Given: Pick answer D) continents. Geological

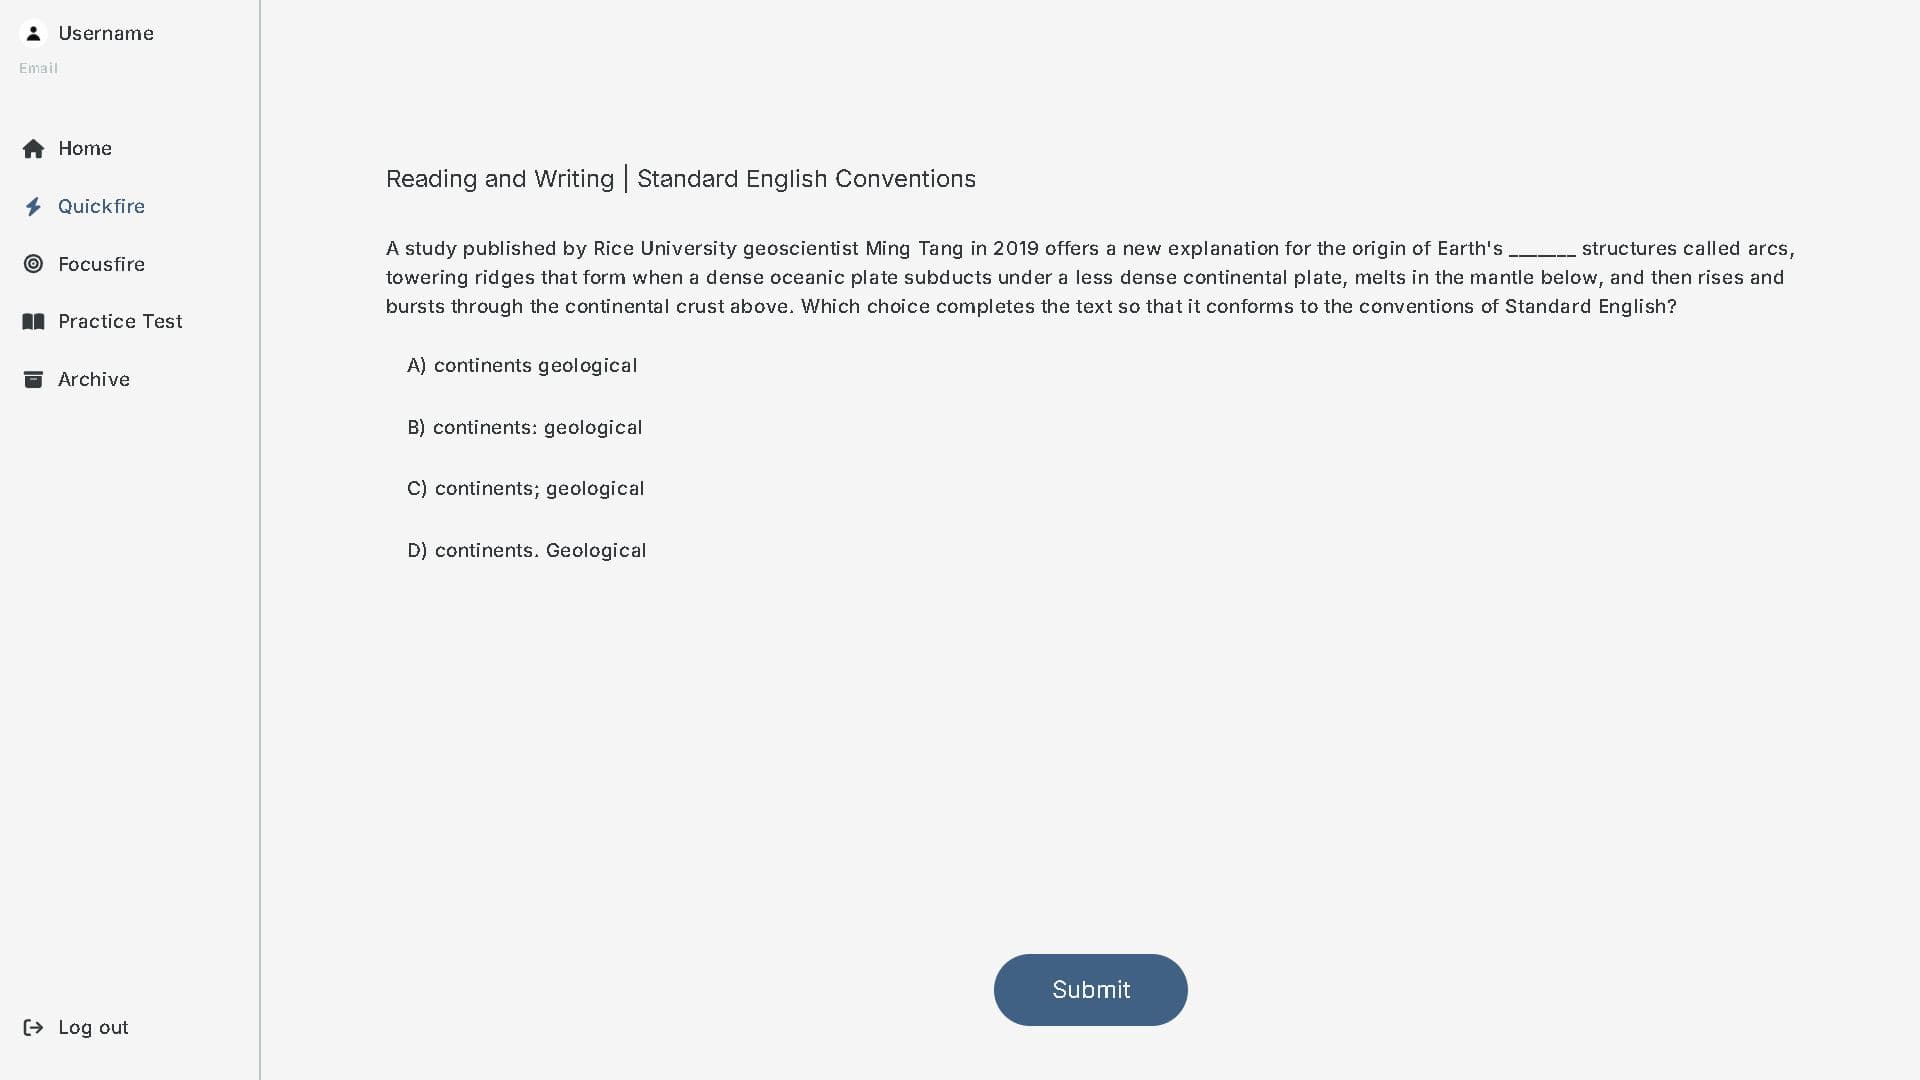Looking at the screenshot, I should (x=527, y=551).
